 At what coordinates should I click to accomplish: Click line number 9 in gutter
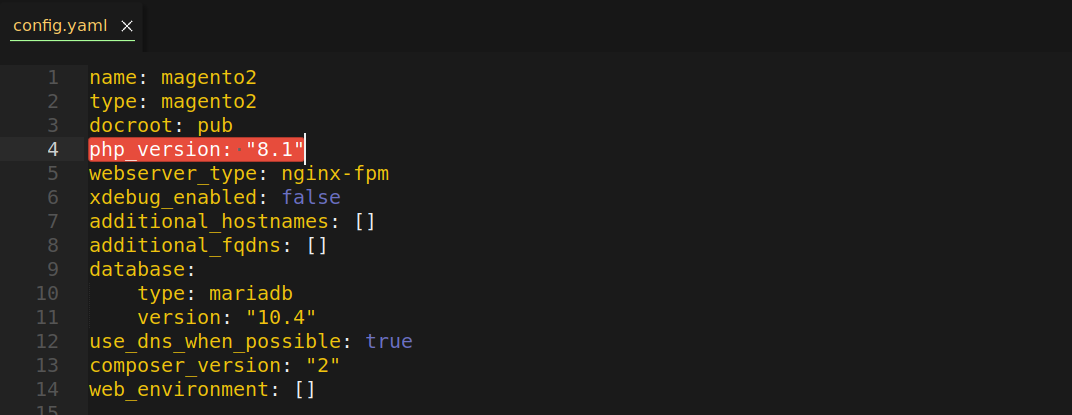(x=53, y=269)
